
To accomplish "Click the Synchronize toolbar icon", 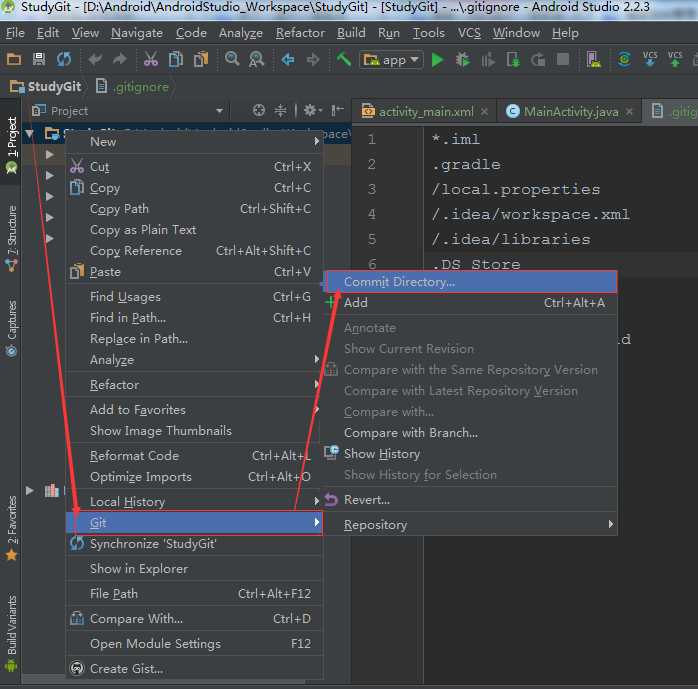I will pyautogui.click(x=64, y=59).
